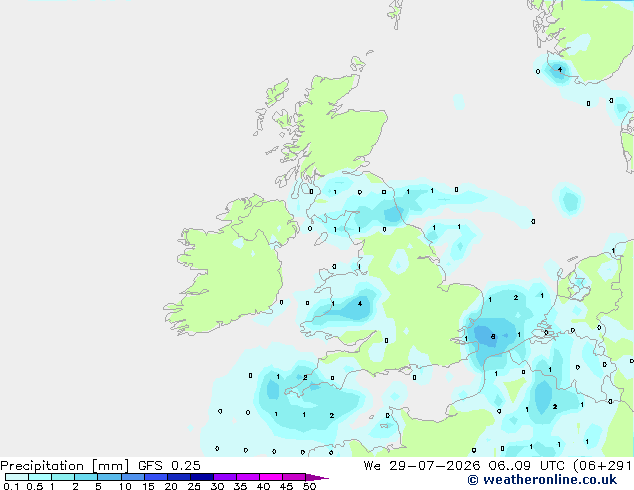Click the above-50 mm arrow at legend end

317,477
